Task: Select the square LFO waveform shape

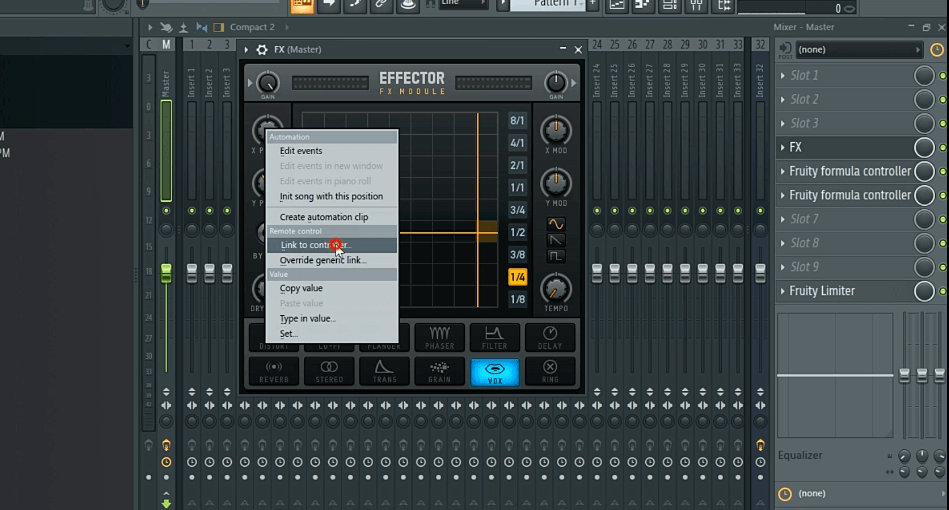Action: (x=556, y=256)
